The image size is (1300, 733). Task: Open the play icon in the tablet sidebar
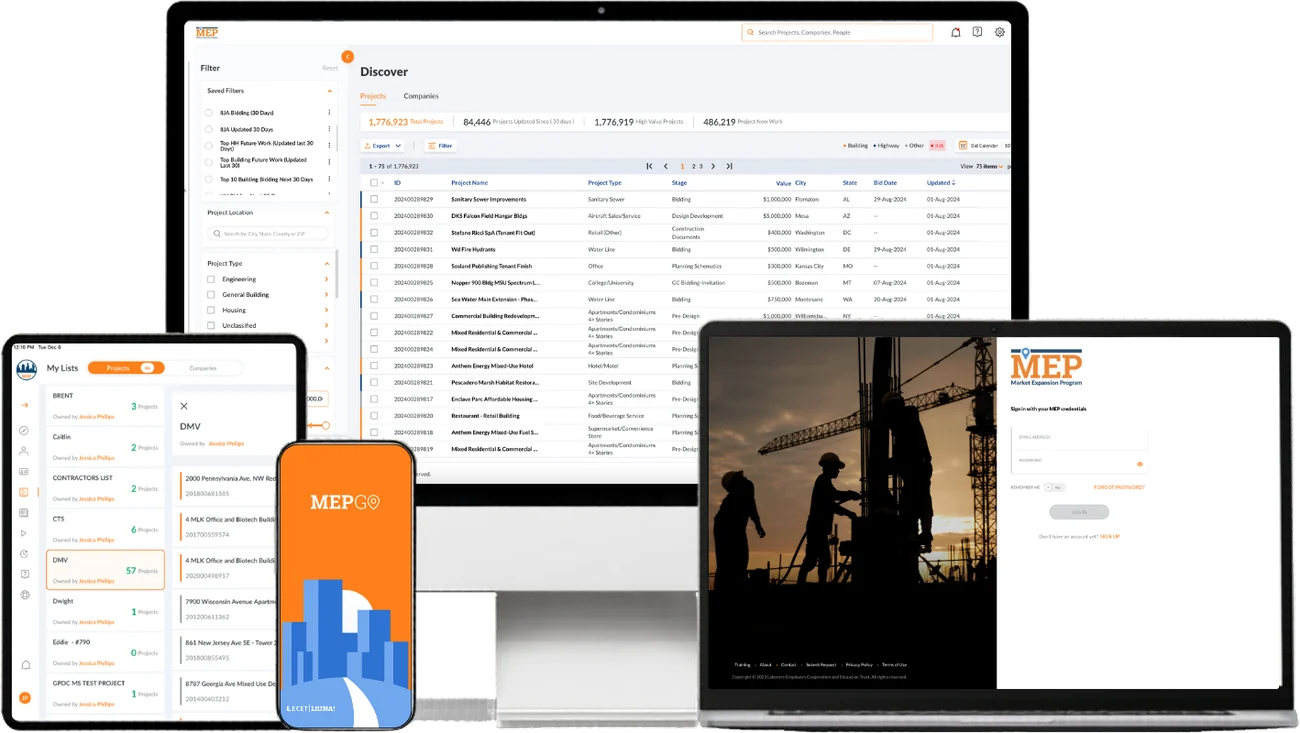pyautogui.click(x=24, y=534)
